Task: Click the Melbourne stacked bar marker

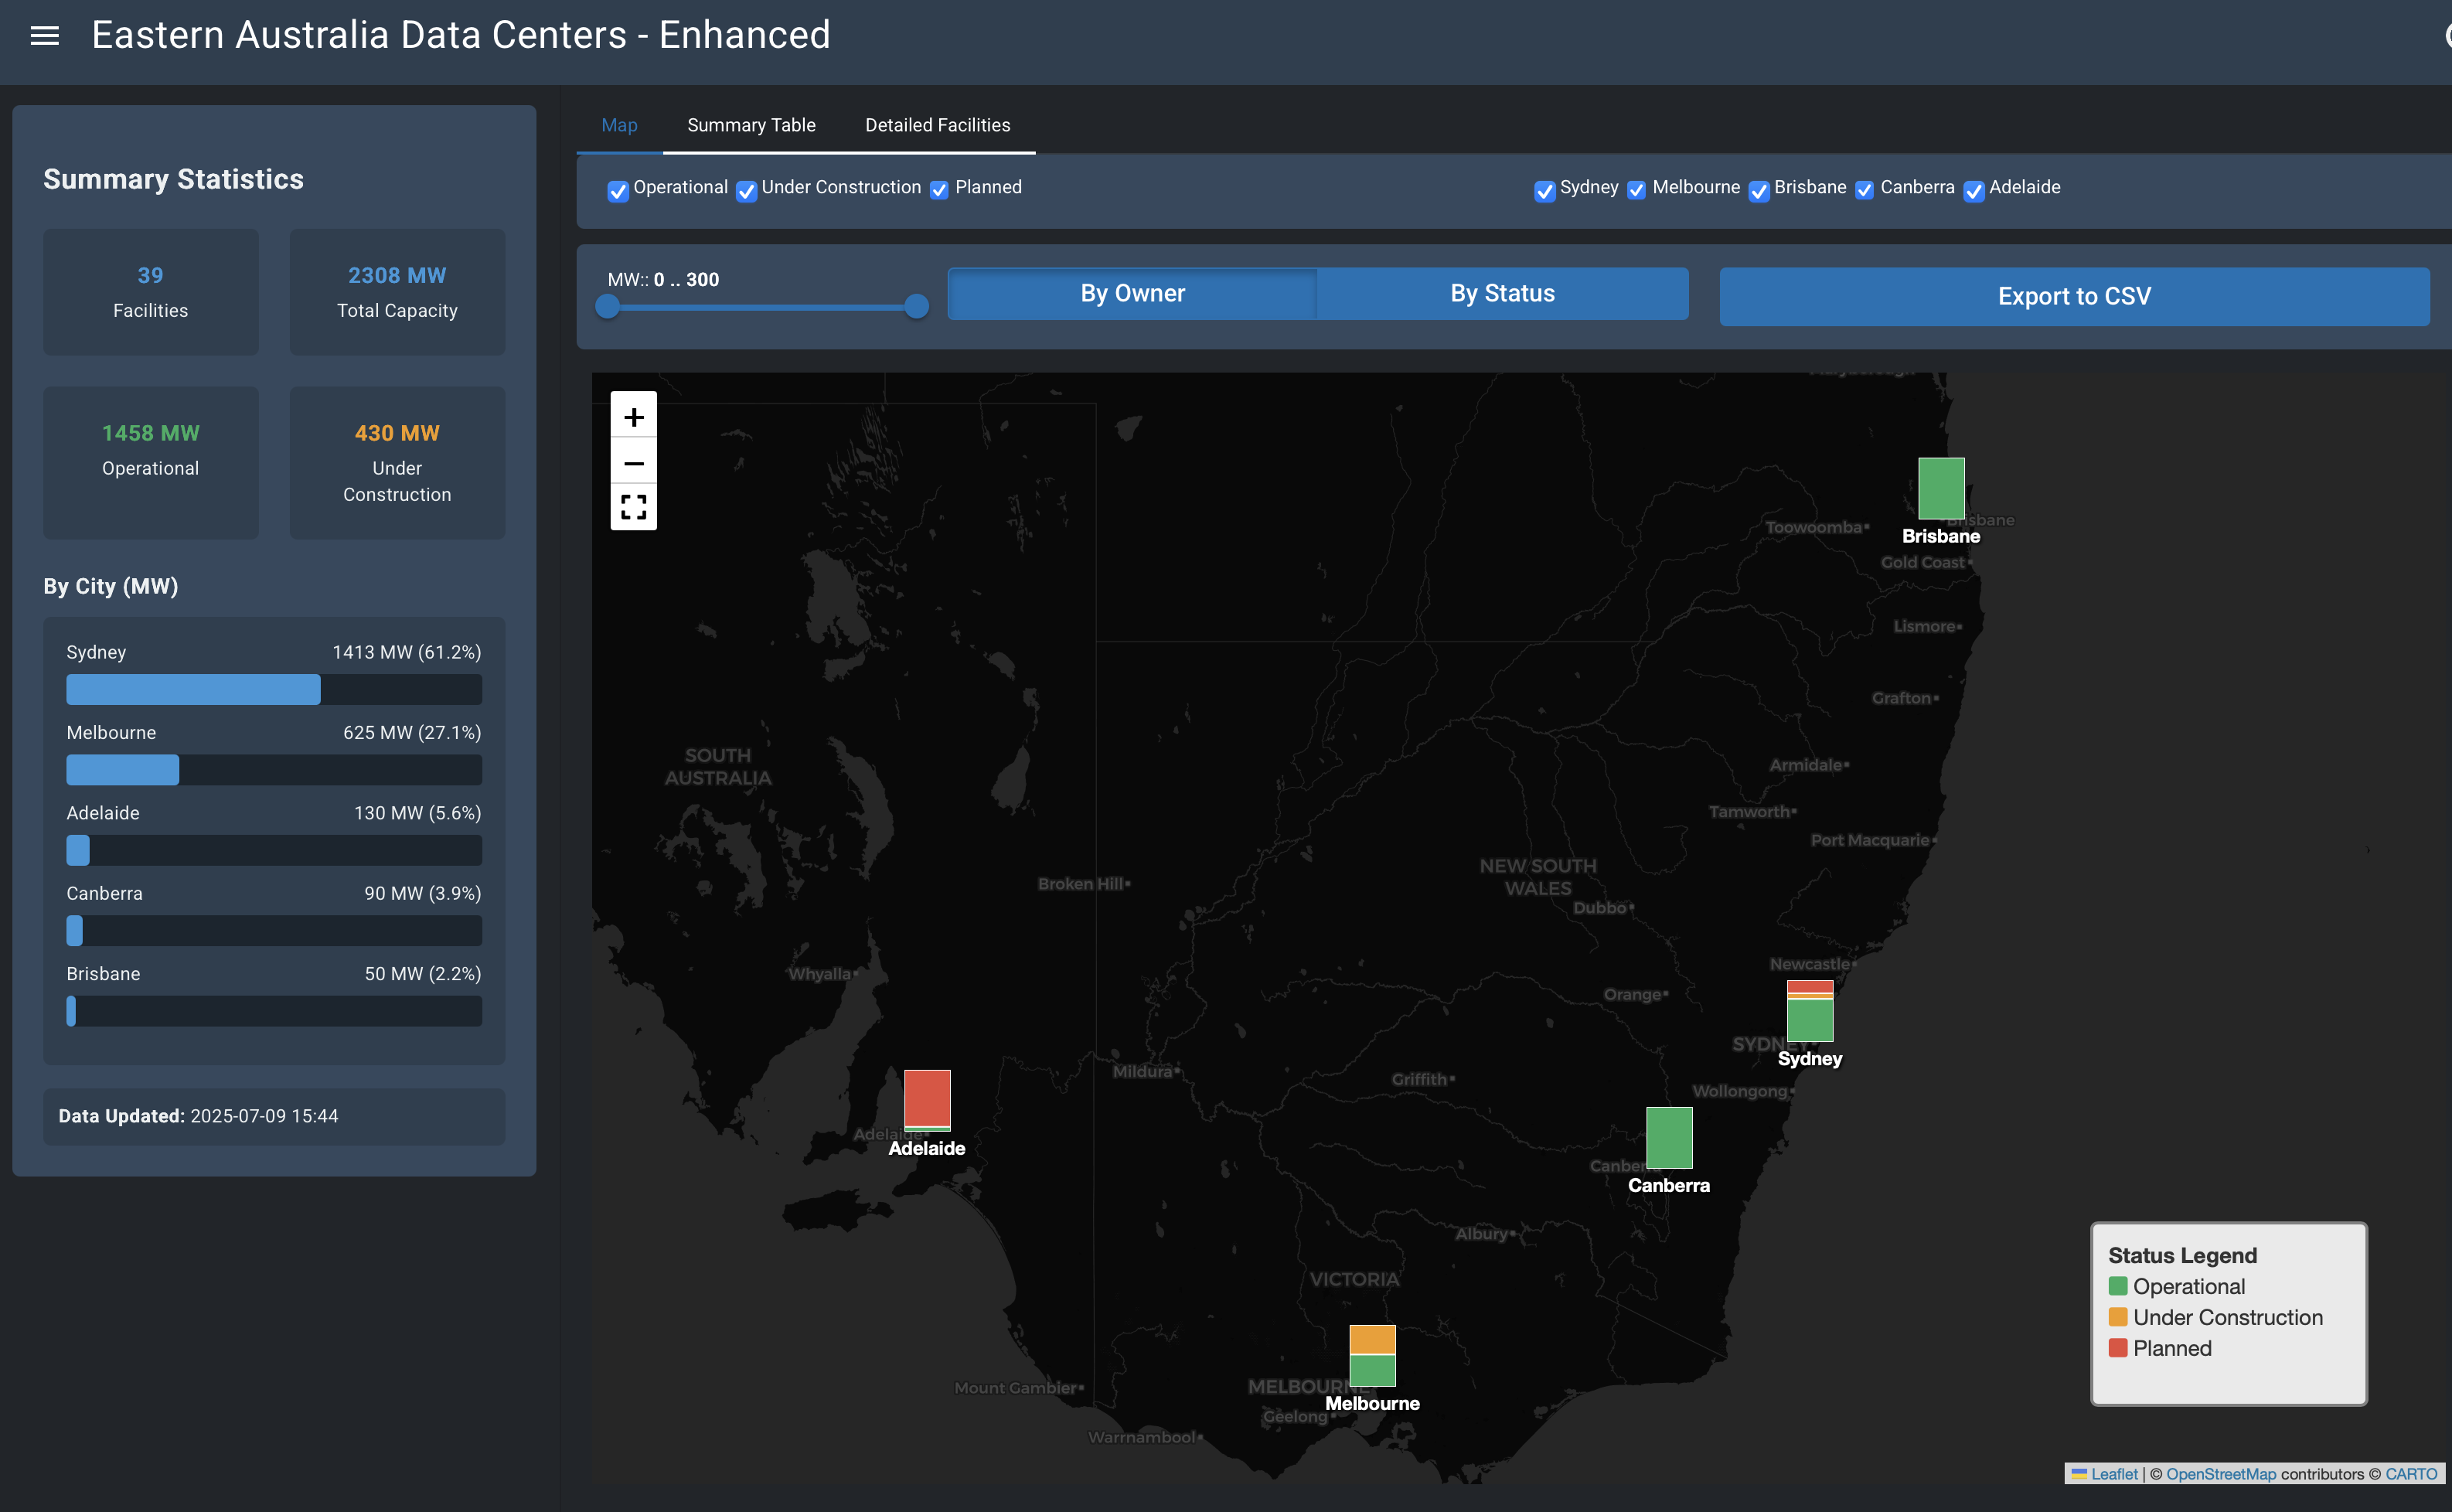Action: [1371, 1355]
